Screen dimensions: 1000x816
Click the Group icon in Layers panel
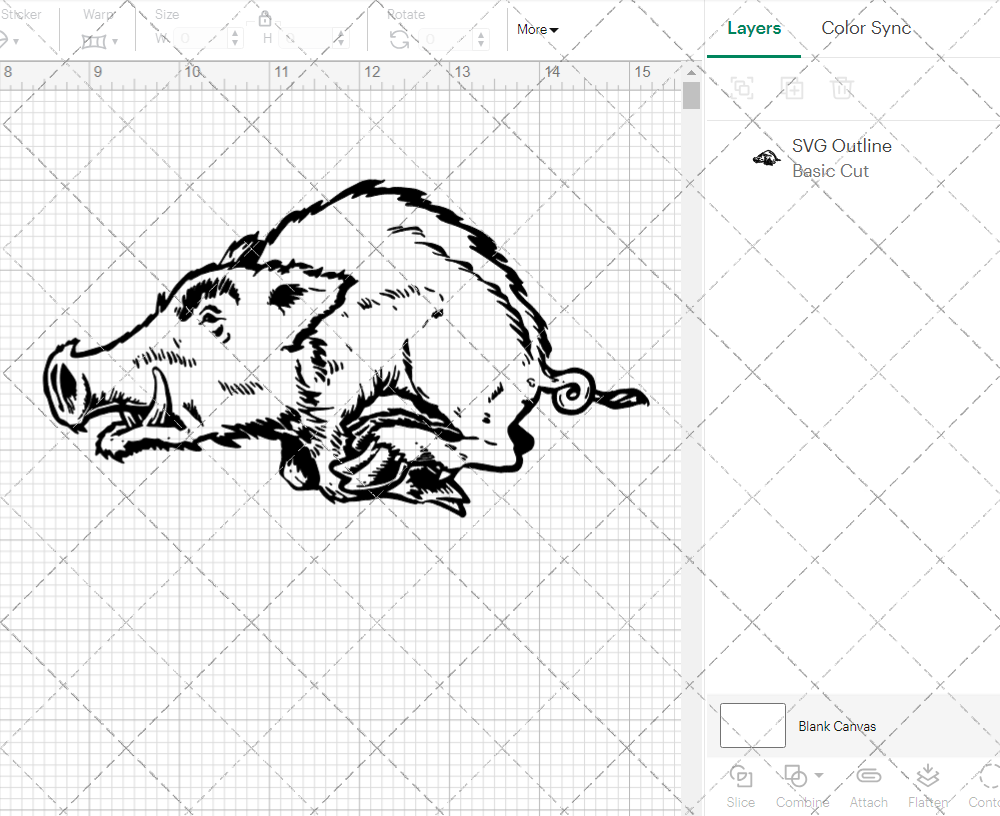[x=742, y=88]
